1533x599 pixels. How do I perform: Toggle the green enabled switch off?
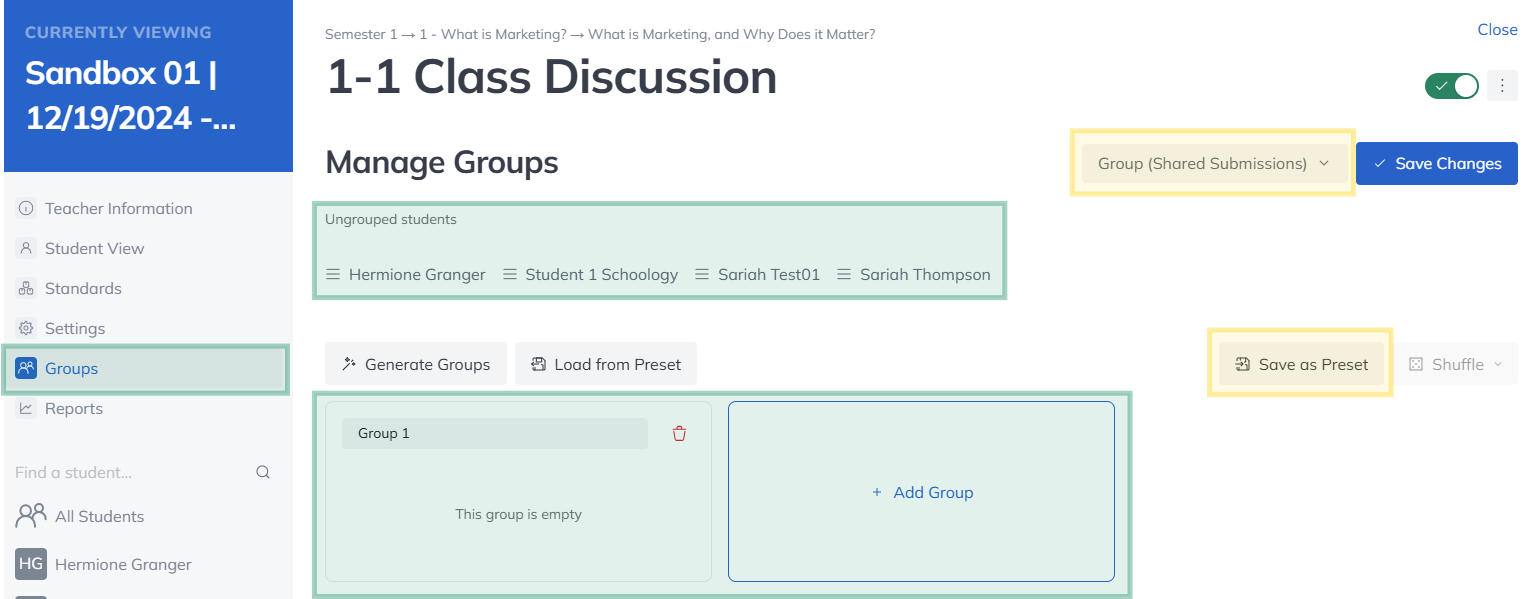(x=1452, y=86)
